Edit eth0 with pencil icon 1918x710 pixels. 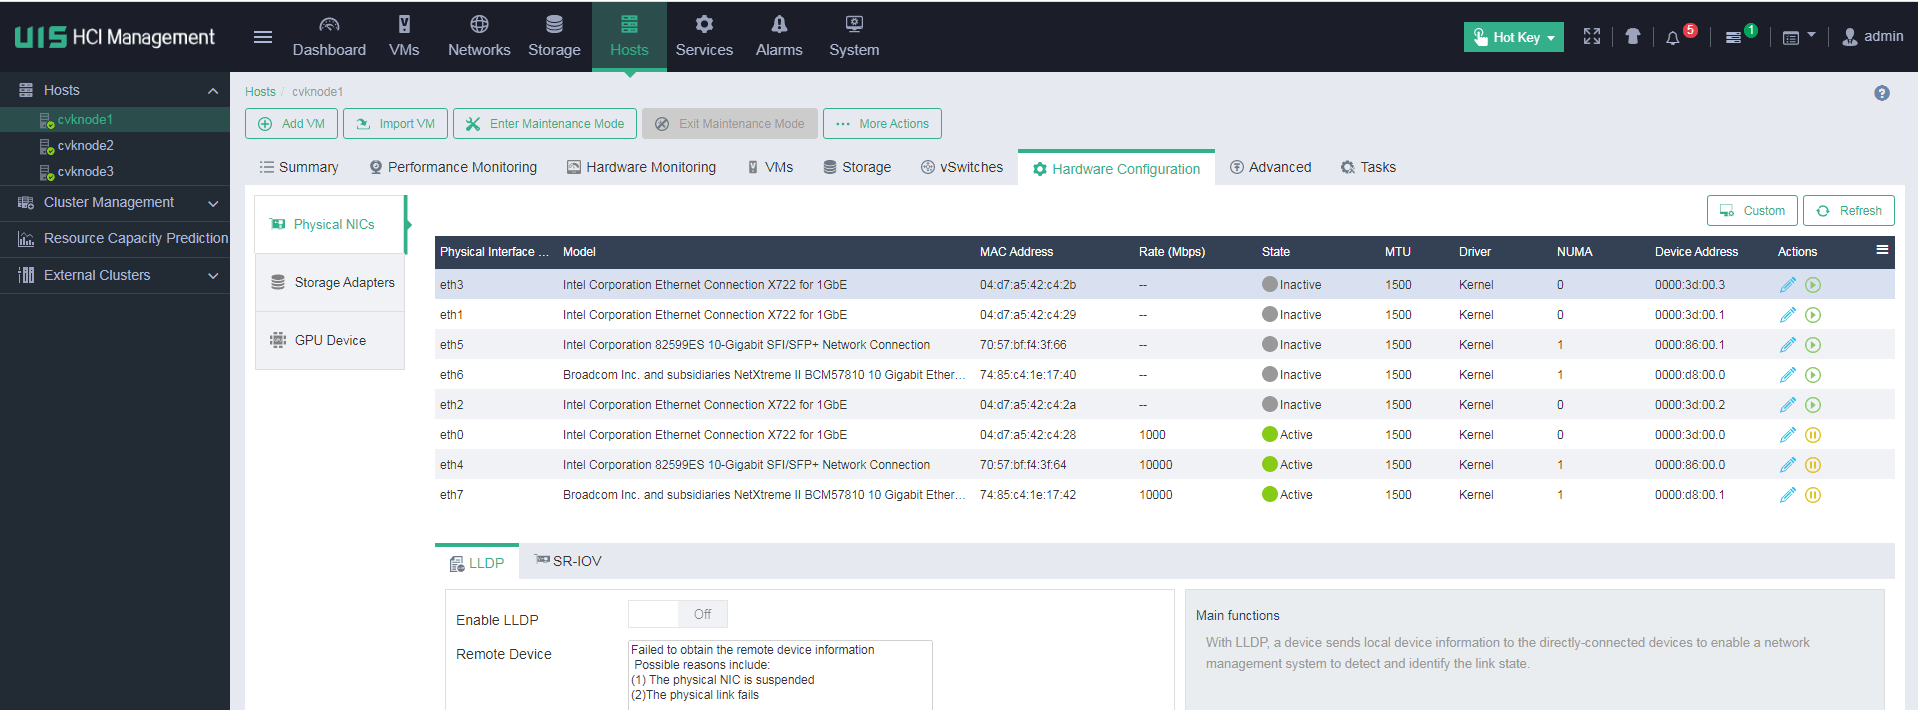[1788, 435]
